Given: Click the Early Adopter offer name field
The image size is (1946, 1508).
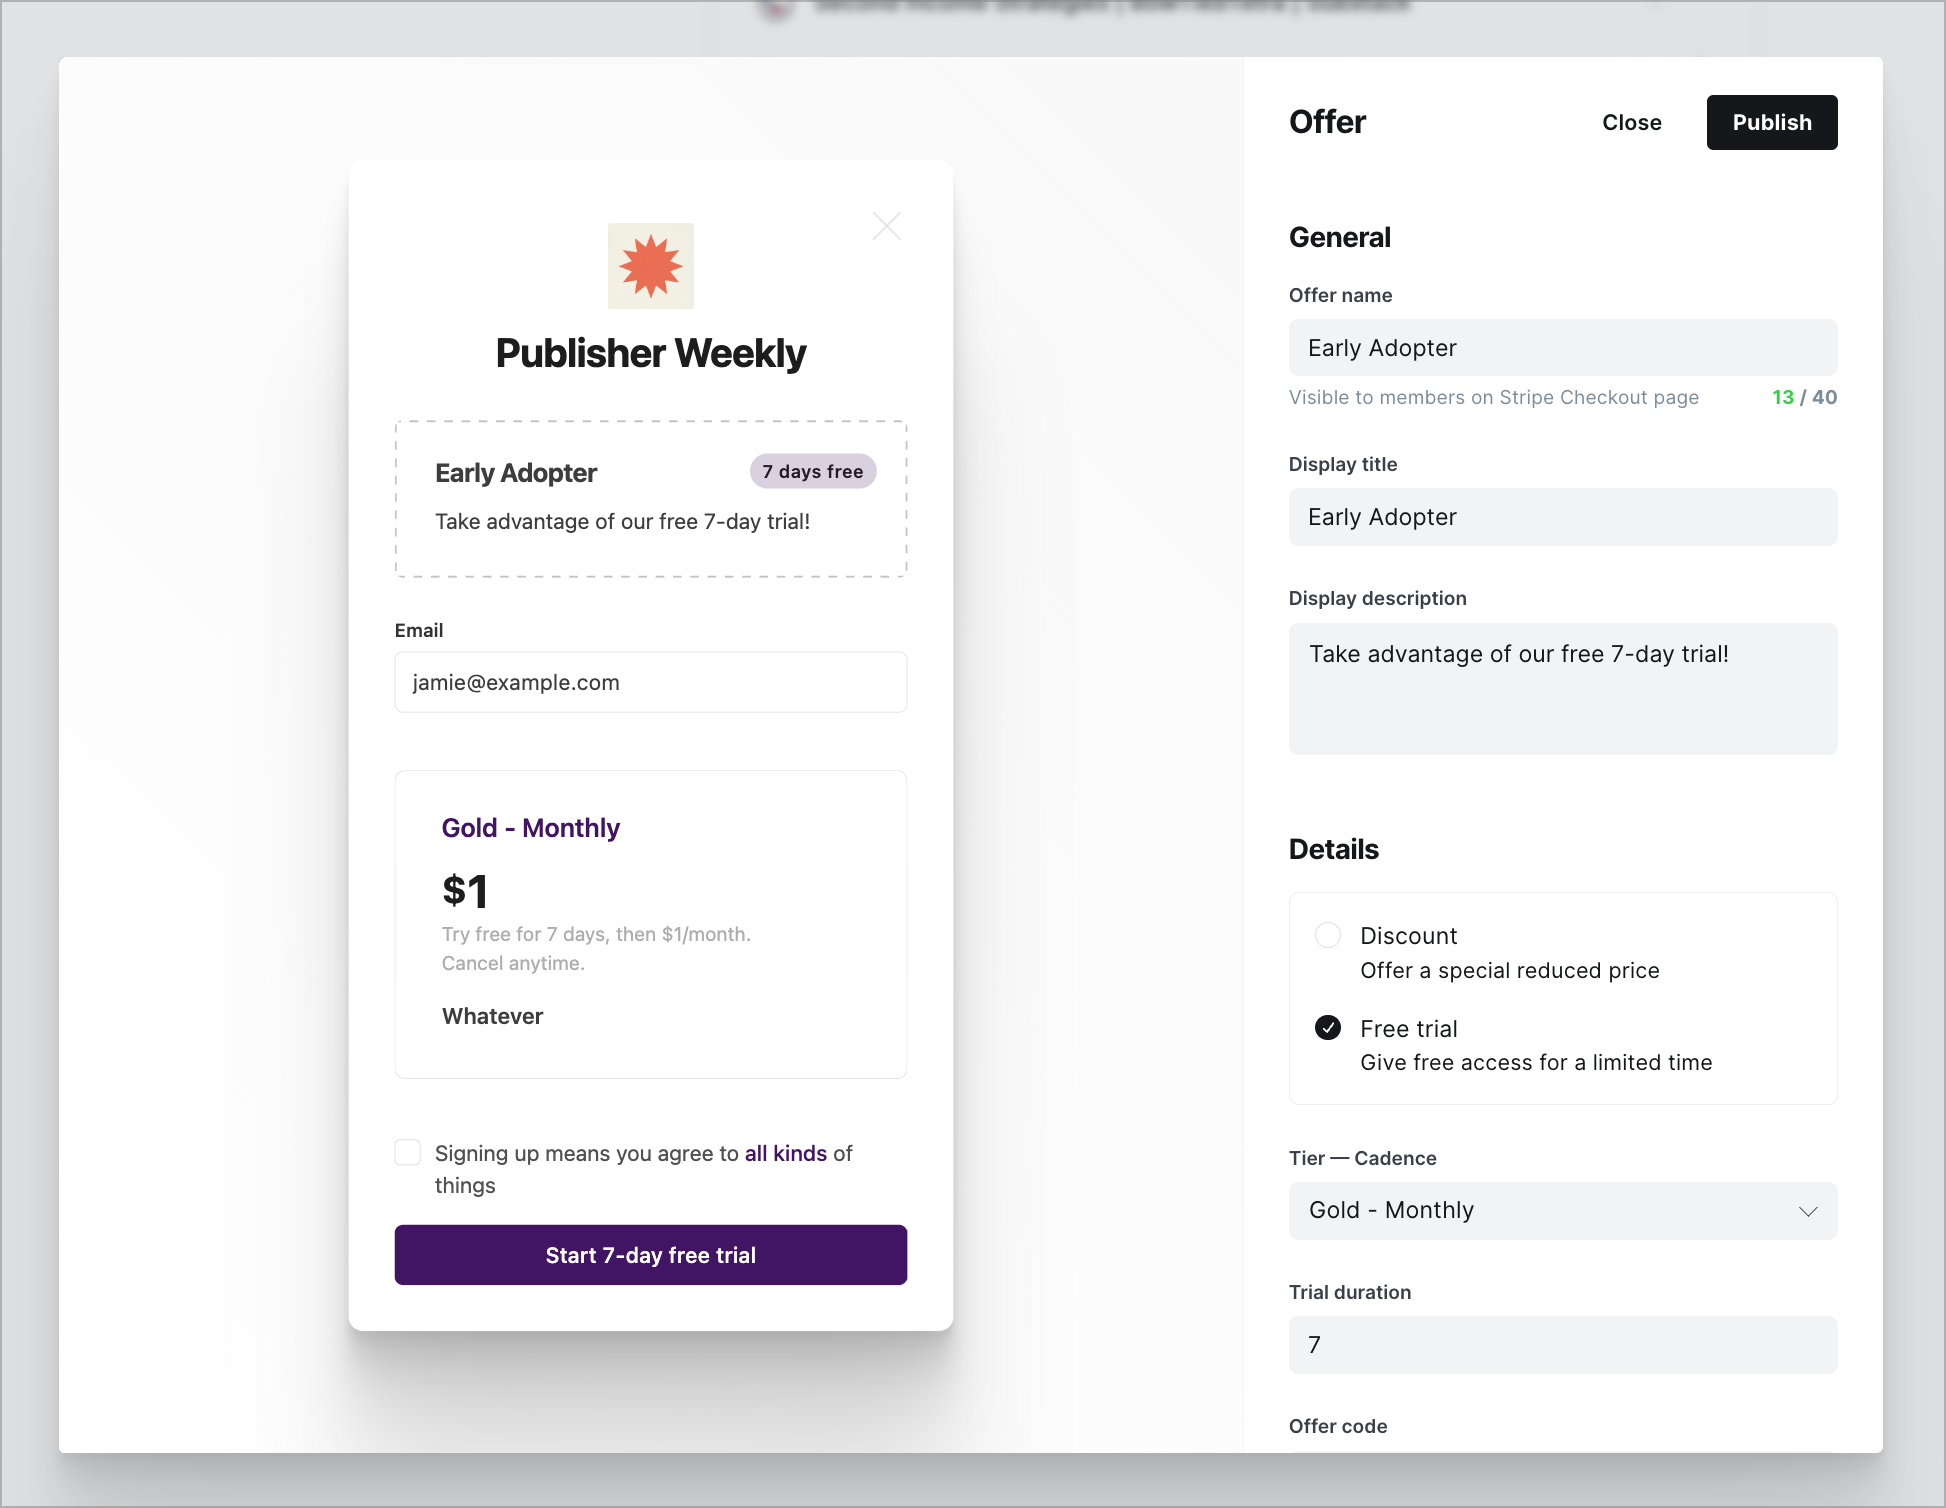Looking at the screenshot, I should 1562,347.
